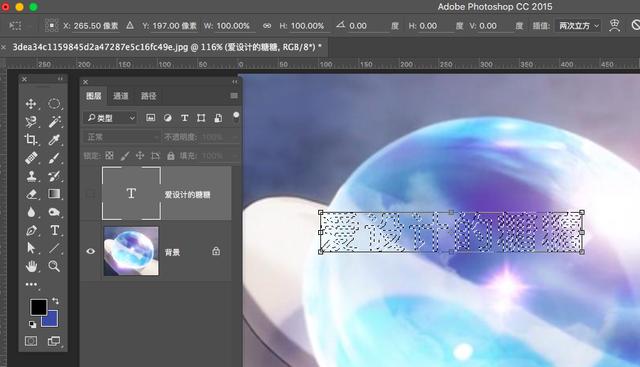Reset default foreground and background colors

[x=32, y=325]
